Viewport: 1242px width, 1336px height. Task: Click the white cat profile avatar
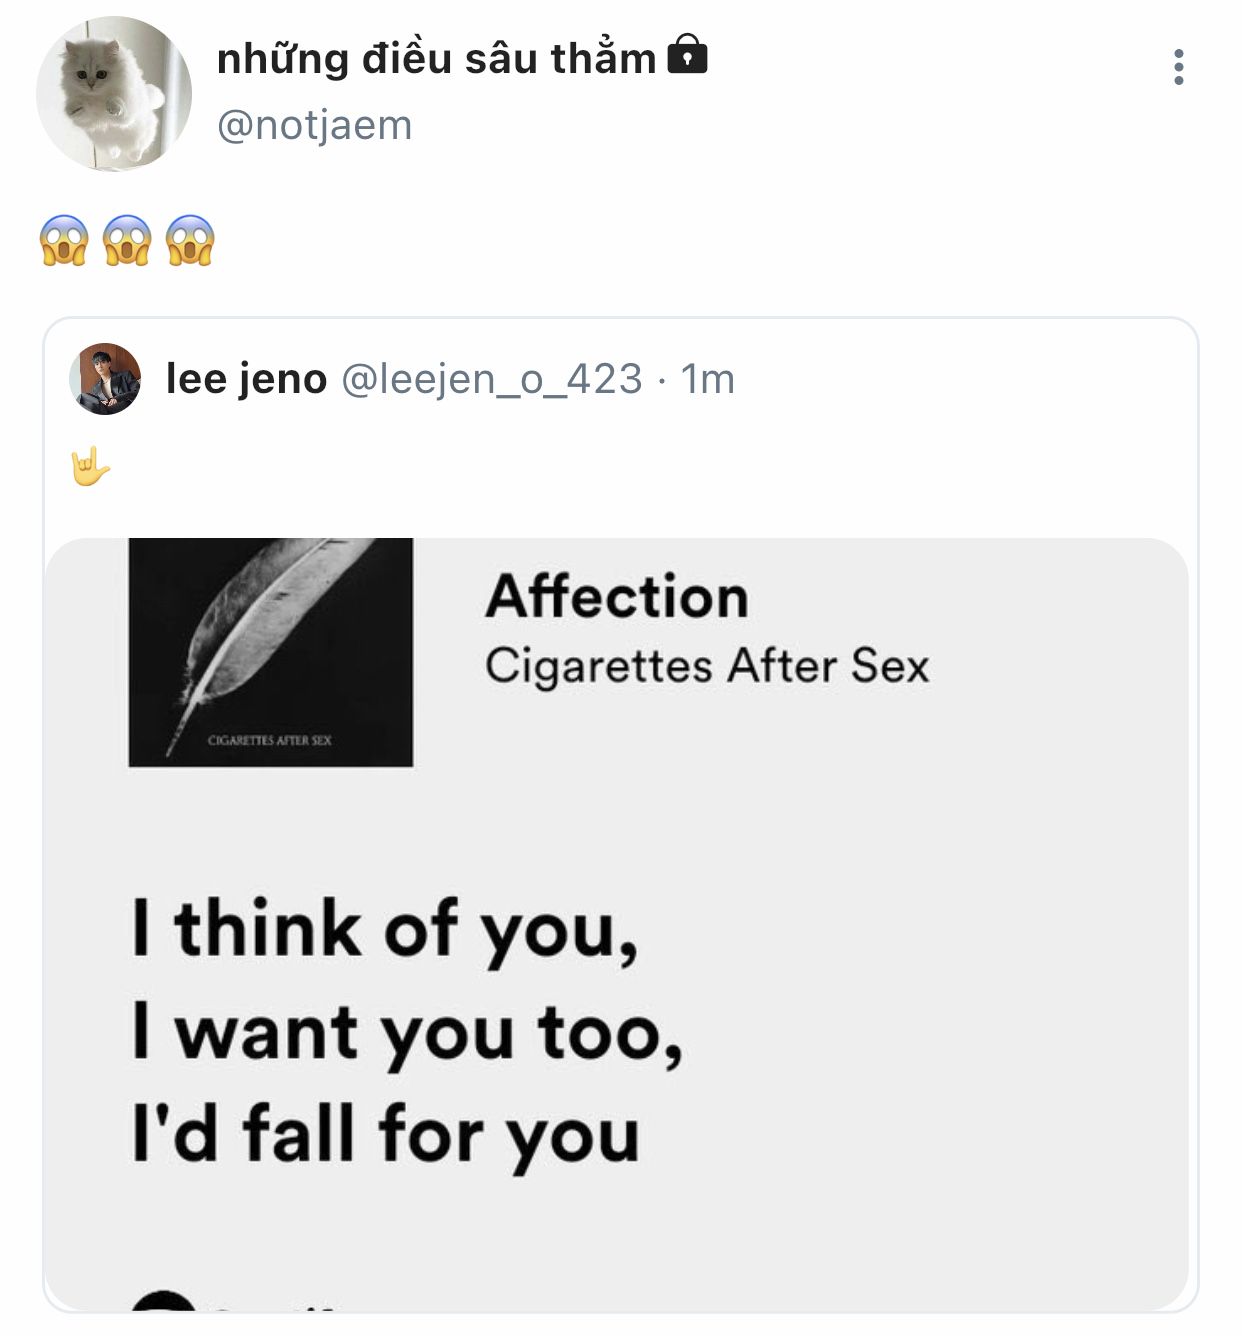click(113, 94)
